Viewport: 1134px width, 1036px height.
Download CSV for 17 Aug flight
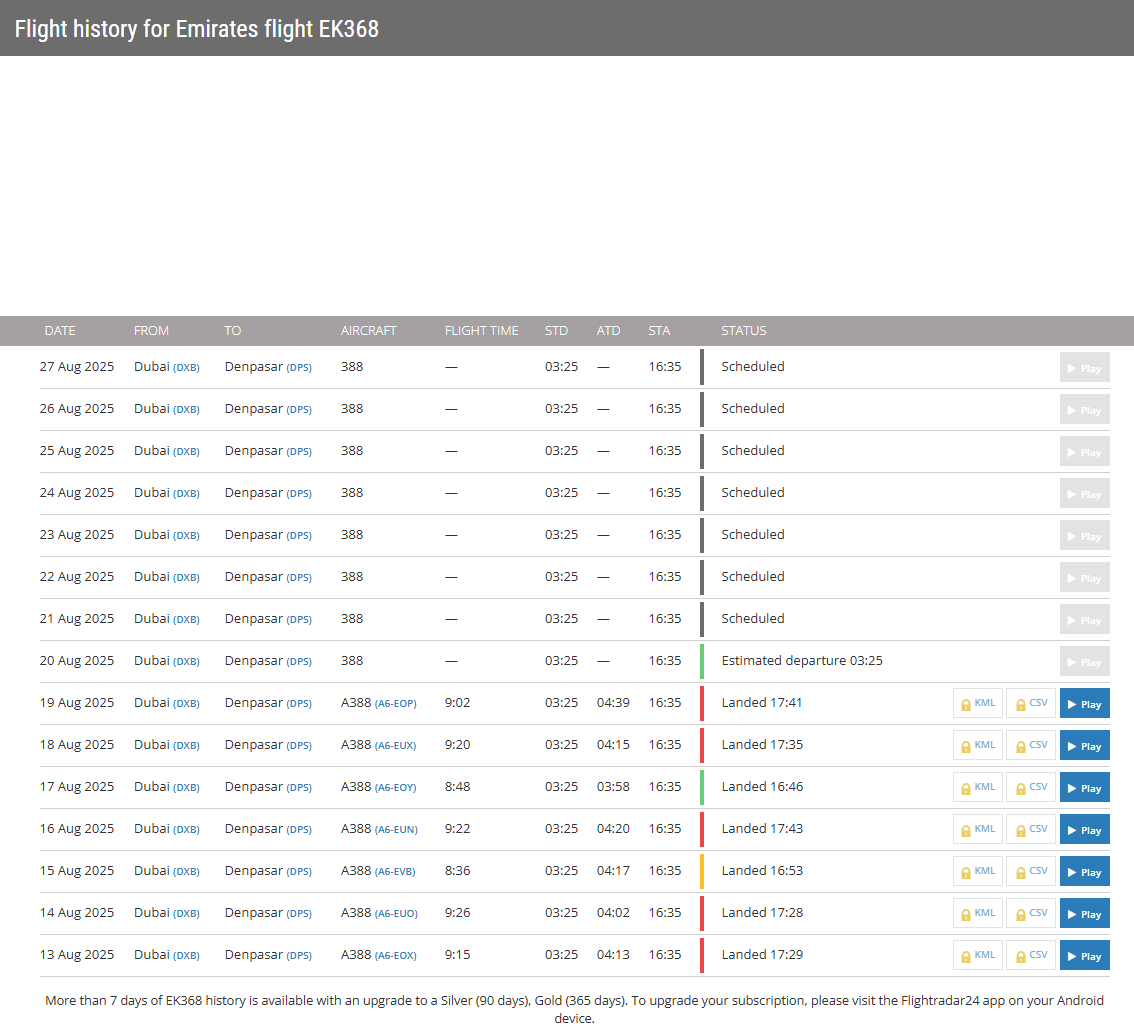[x=1030, y=788]
